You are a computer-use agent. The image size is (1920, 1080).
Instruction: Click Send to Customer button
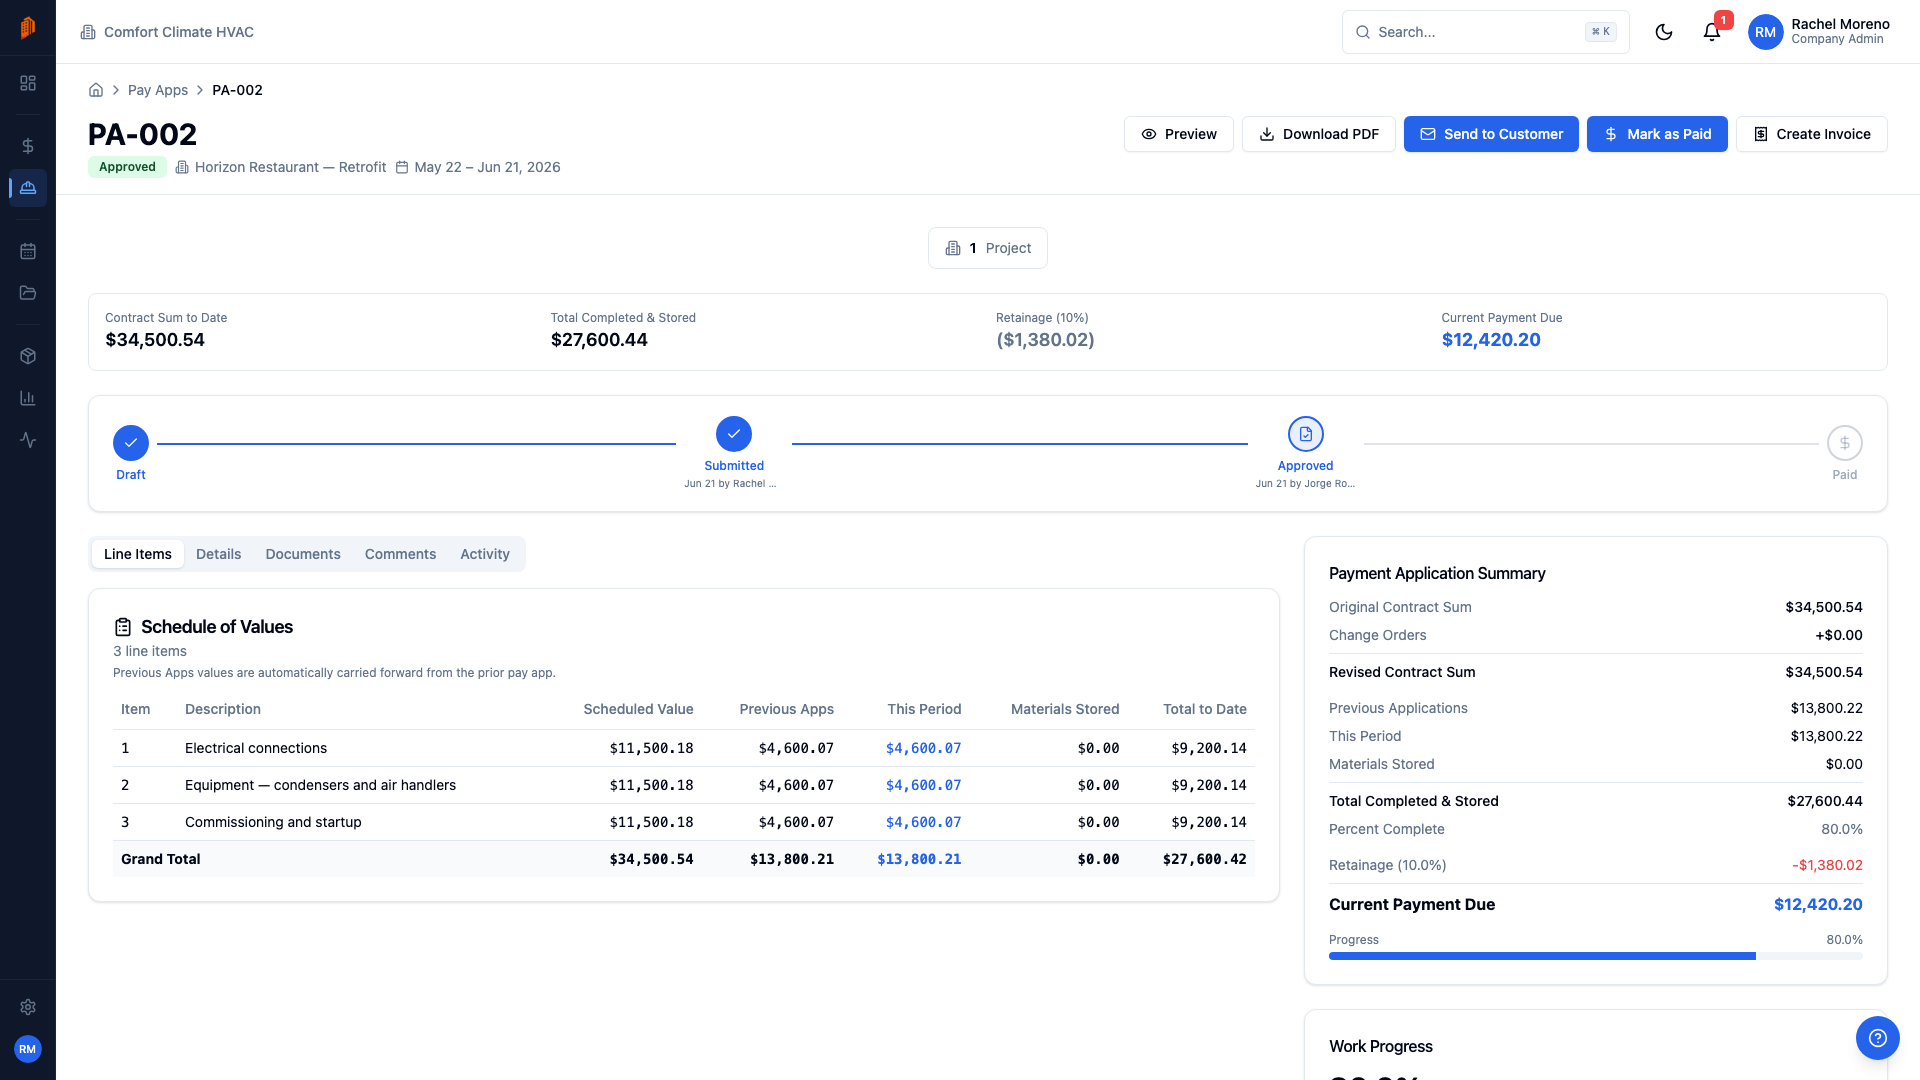[1491, 134]
